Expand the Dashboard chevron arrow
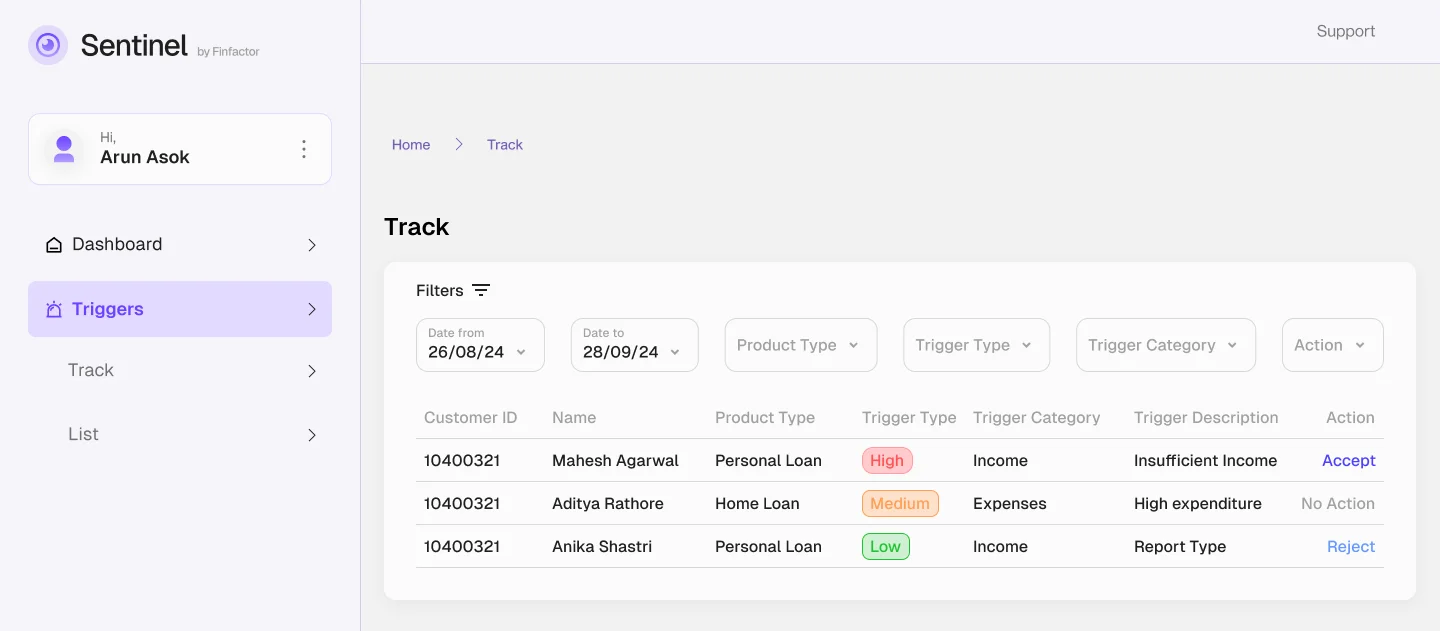The width and height of the screenshot is (1440, 631). pyautogui.click(x=312, y=245)
